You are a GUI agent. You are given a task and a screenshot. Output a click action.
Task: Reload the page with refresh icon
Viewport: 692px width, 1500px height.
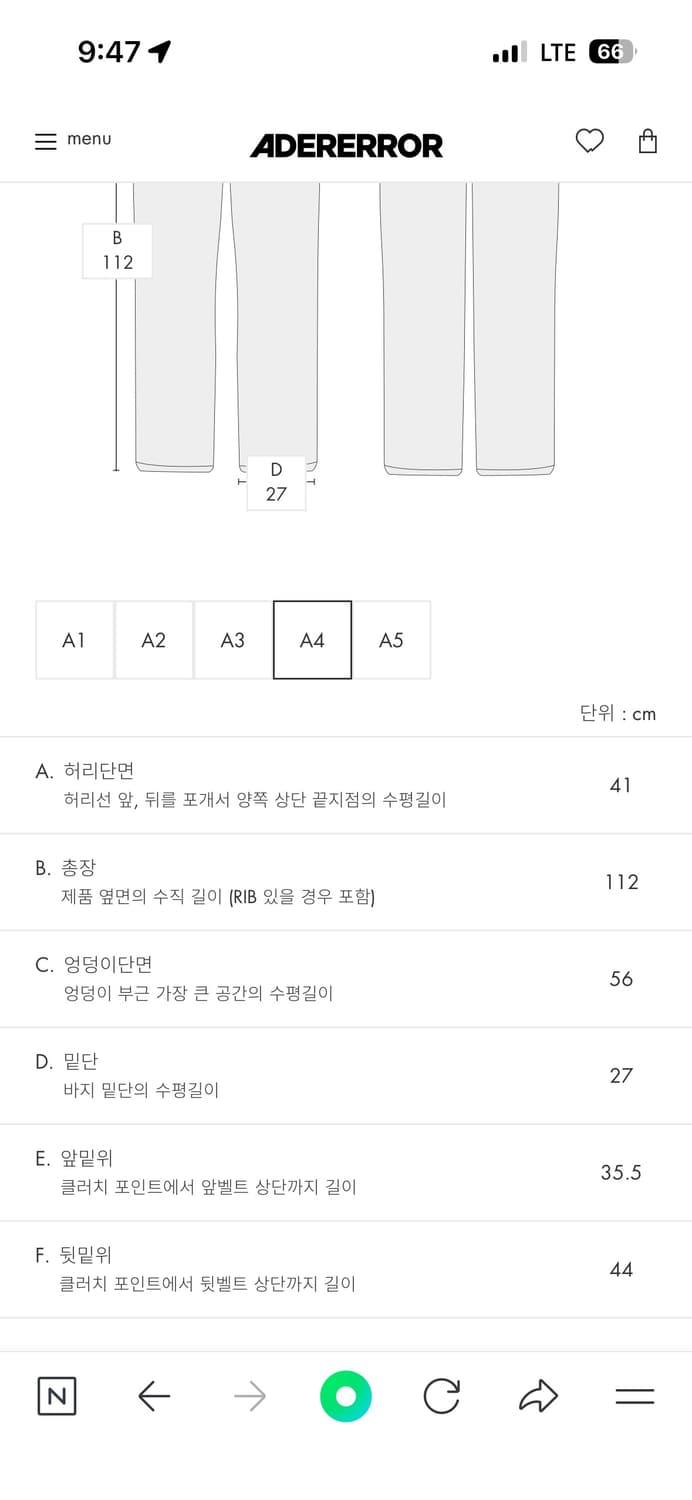coord(442,1396)
